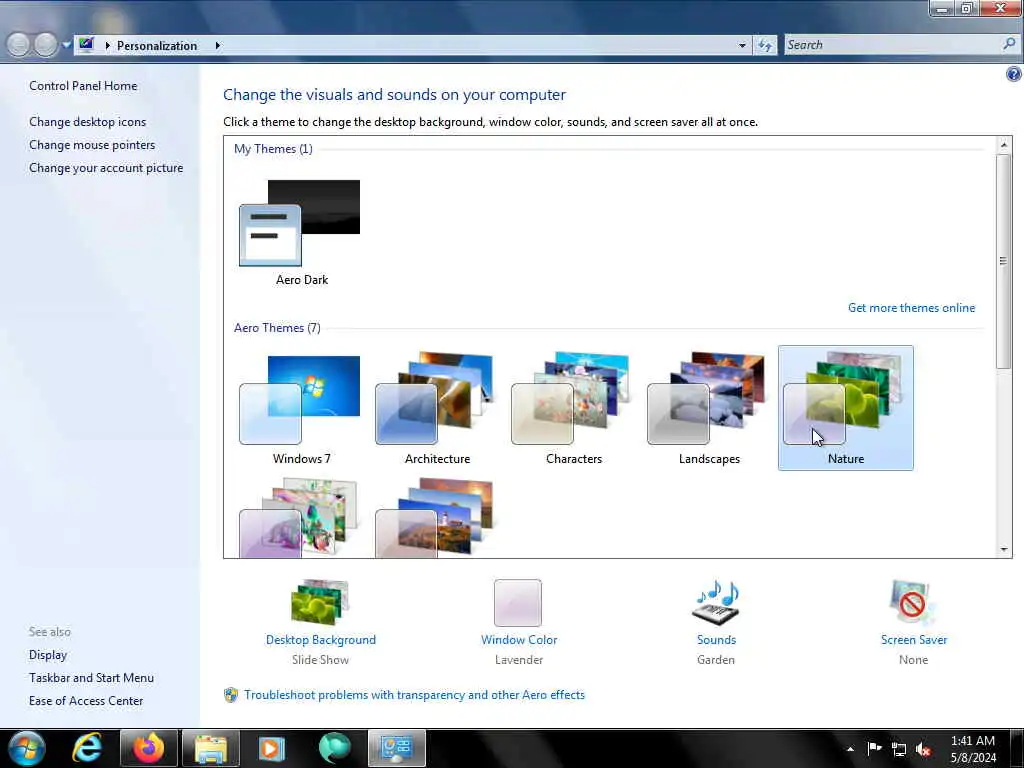Viewport: 1024px width, 768px height.
Task: Click theme list scroll up arrow
Action: coord(1004,144)
